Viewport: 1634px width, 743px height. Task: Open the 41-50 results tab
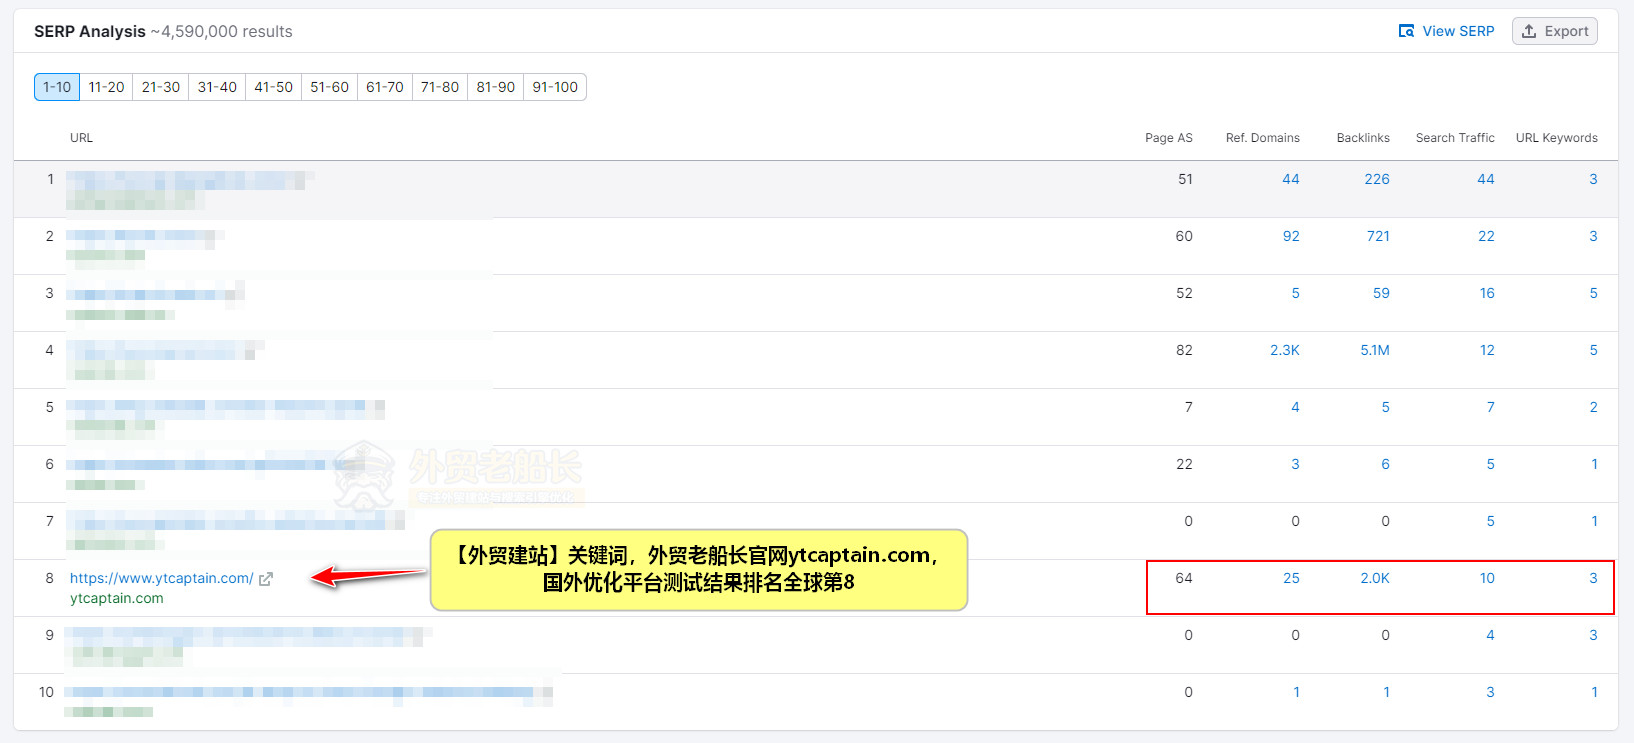click(273, 87)
